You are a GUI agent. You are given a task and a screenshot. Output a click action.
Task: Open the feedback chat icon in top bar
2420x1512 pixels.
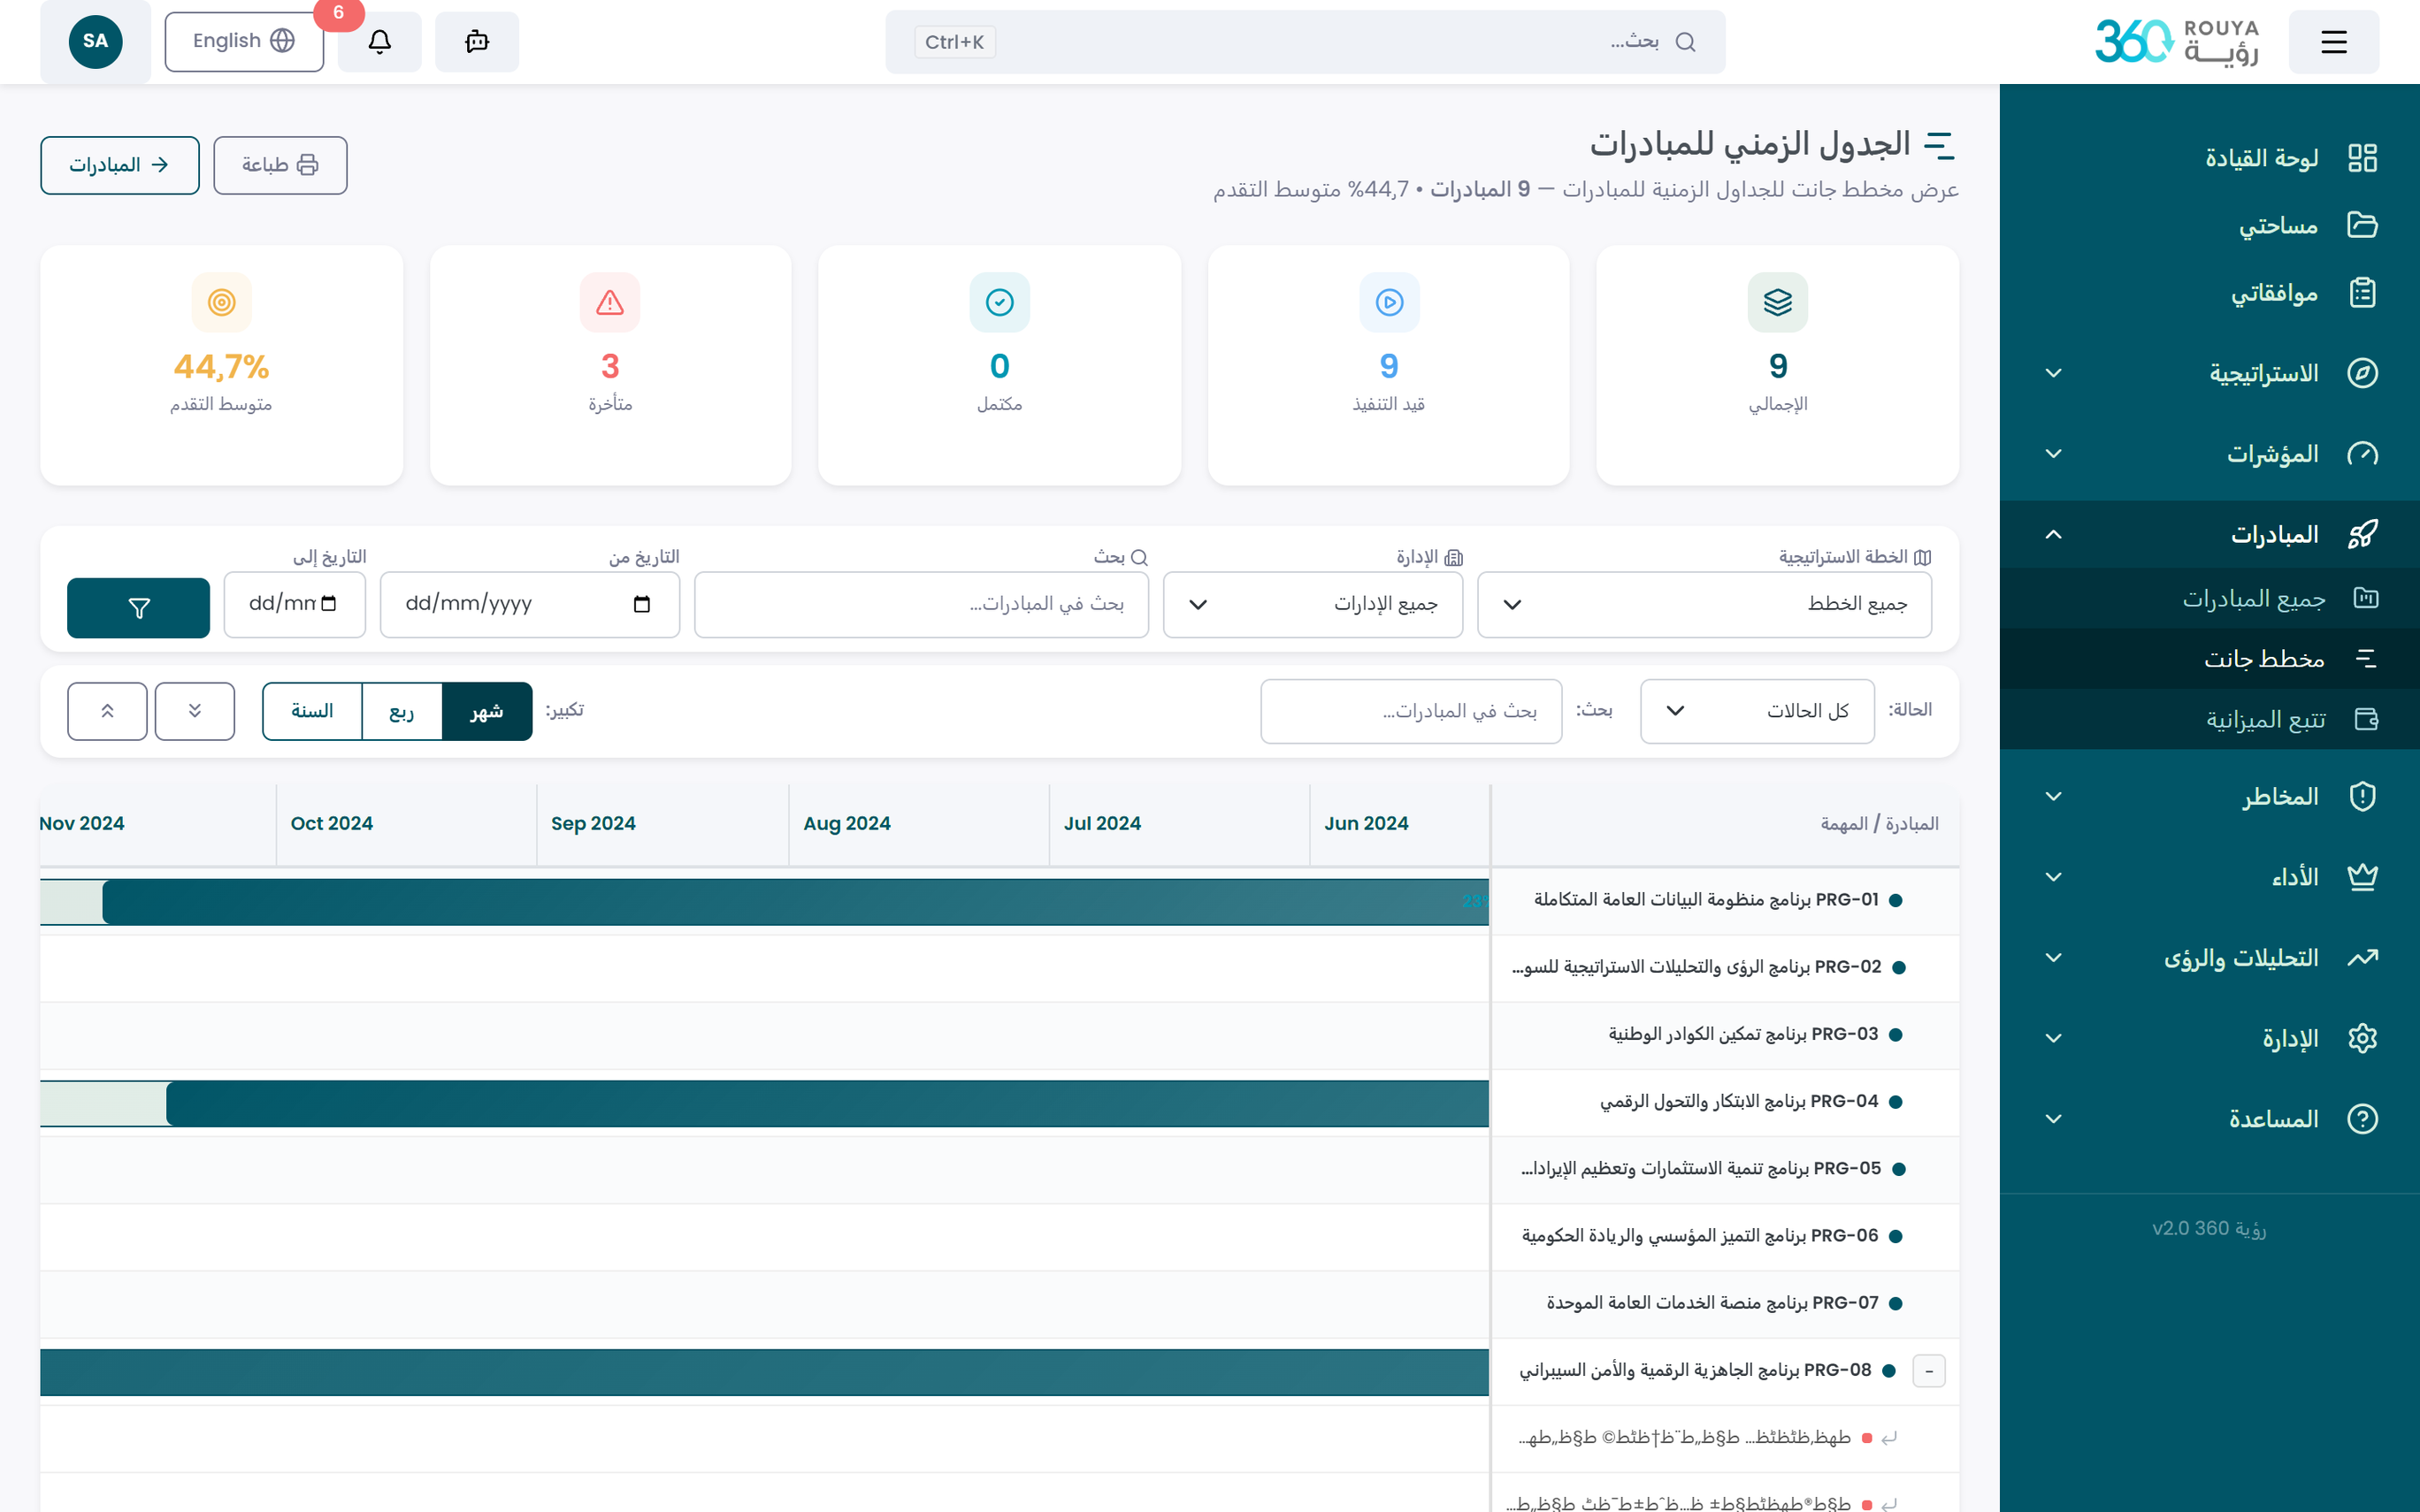click(477, 41)
